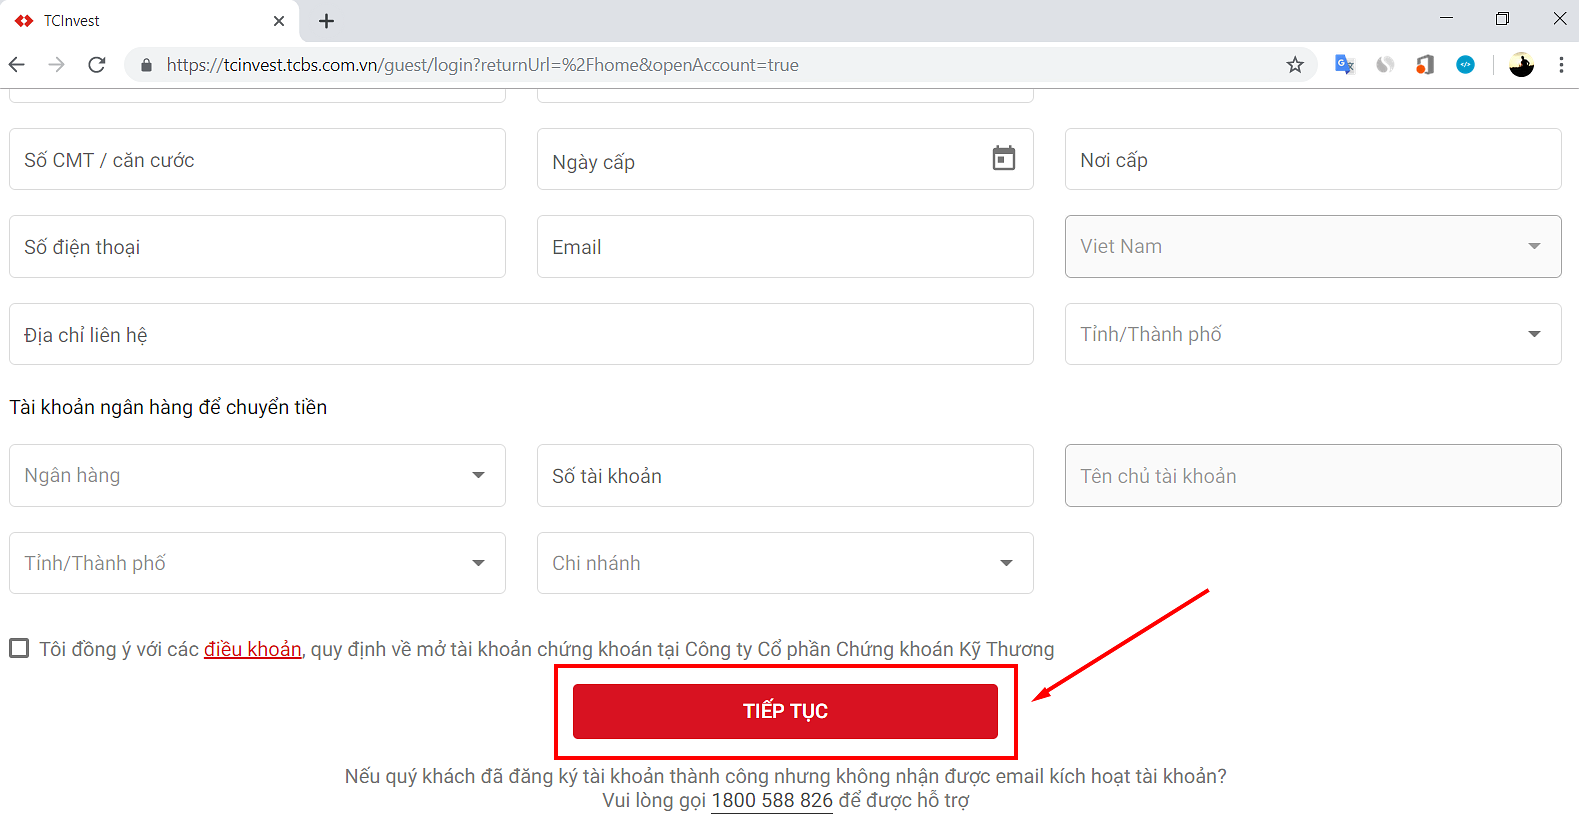Click the 1800 588 826 hotline link
1579x832 pixels.
tap(771, 800)
